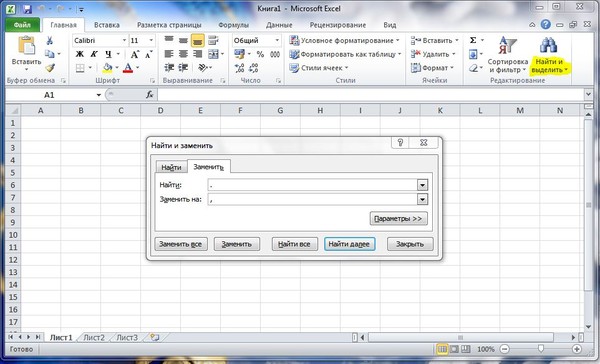Center cell text horizontally
Screen dimensions: 600x364
point(183,54)
